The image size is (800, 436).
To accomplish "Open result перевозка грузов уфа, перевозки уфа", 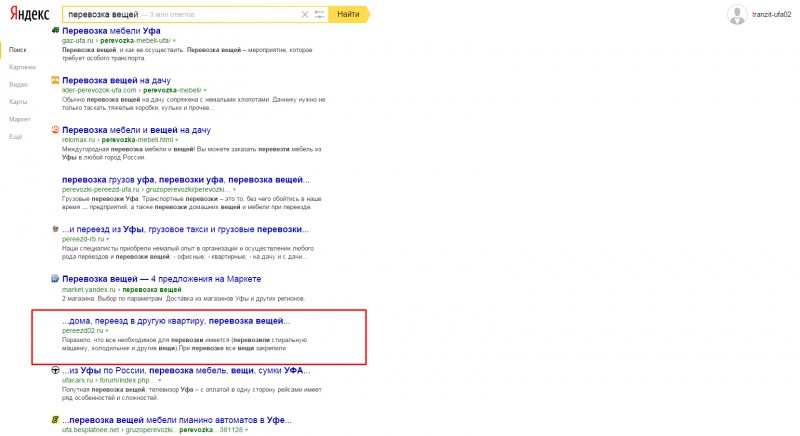I will click(186, 179).
